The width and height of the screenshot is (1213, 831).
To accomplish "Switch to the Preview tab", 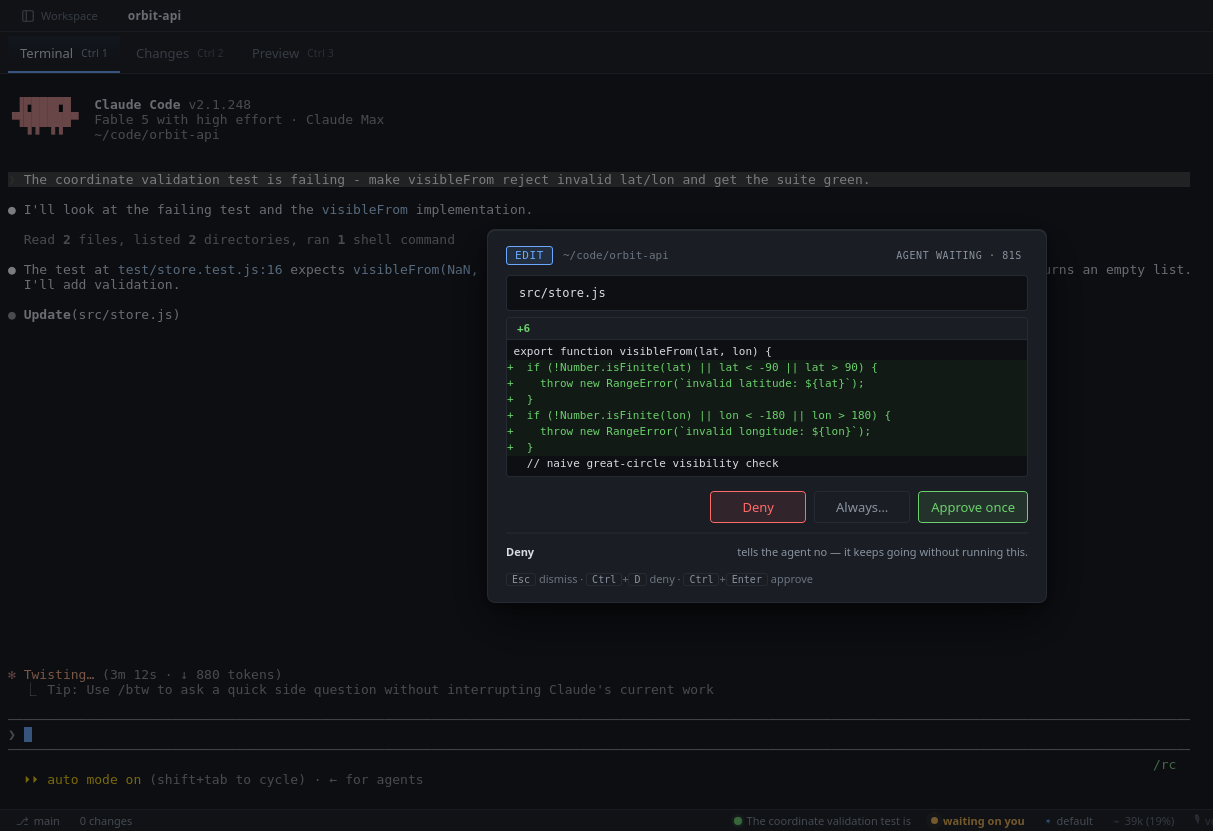I will (x=293, y=53).
